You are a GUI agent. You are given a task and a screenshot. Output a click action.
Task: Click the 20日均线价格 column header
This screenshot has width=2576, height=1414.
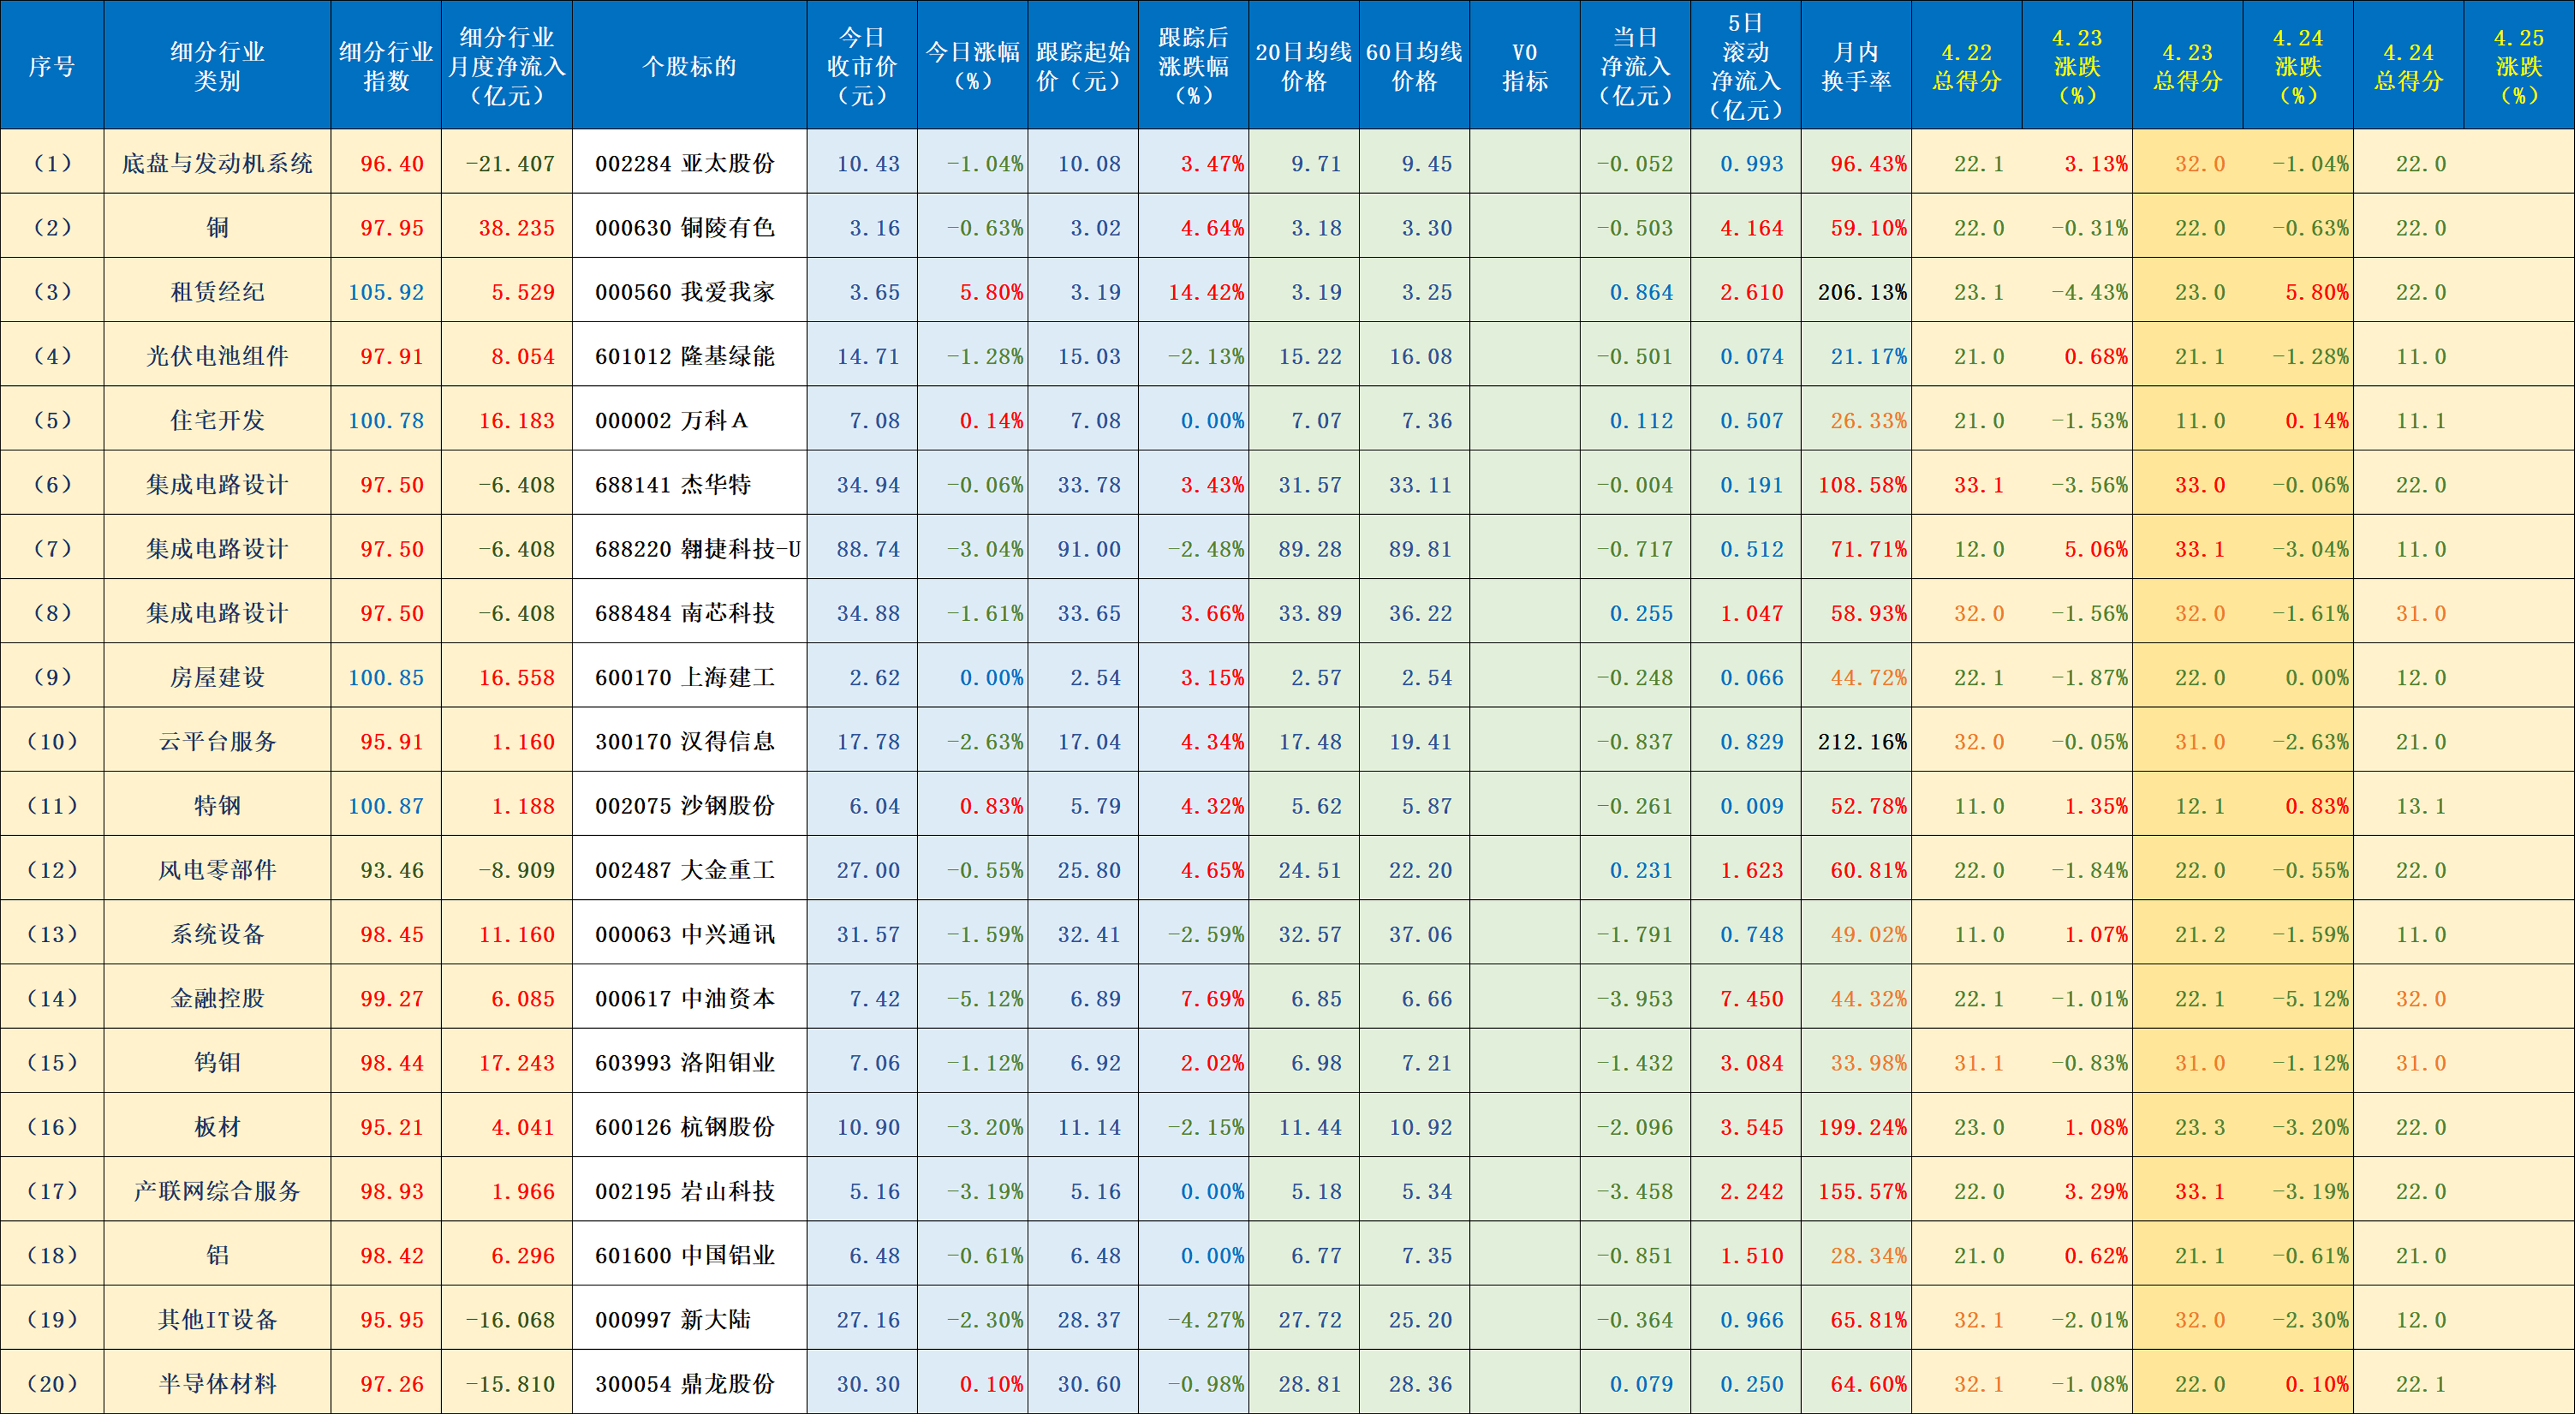click(x=1304, y=65)
